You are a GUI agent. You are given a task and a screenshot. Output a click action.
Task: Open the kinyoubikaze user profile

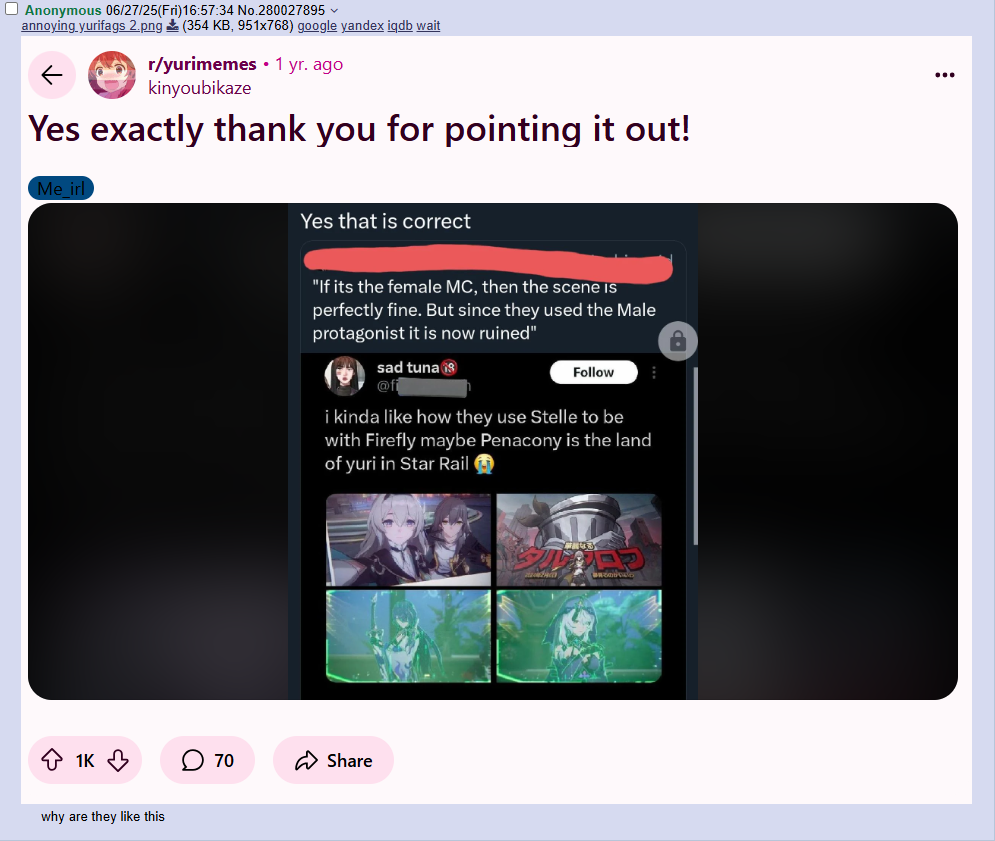[x=199, y=88]
